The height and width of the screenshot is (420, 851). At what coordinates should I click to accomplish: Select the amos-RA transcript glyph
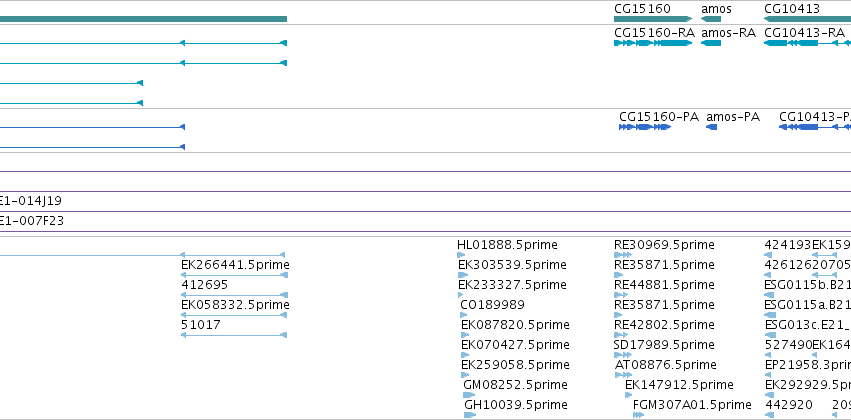pos(711,43)
